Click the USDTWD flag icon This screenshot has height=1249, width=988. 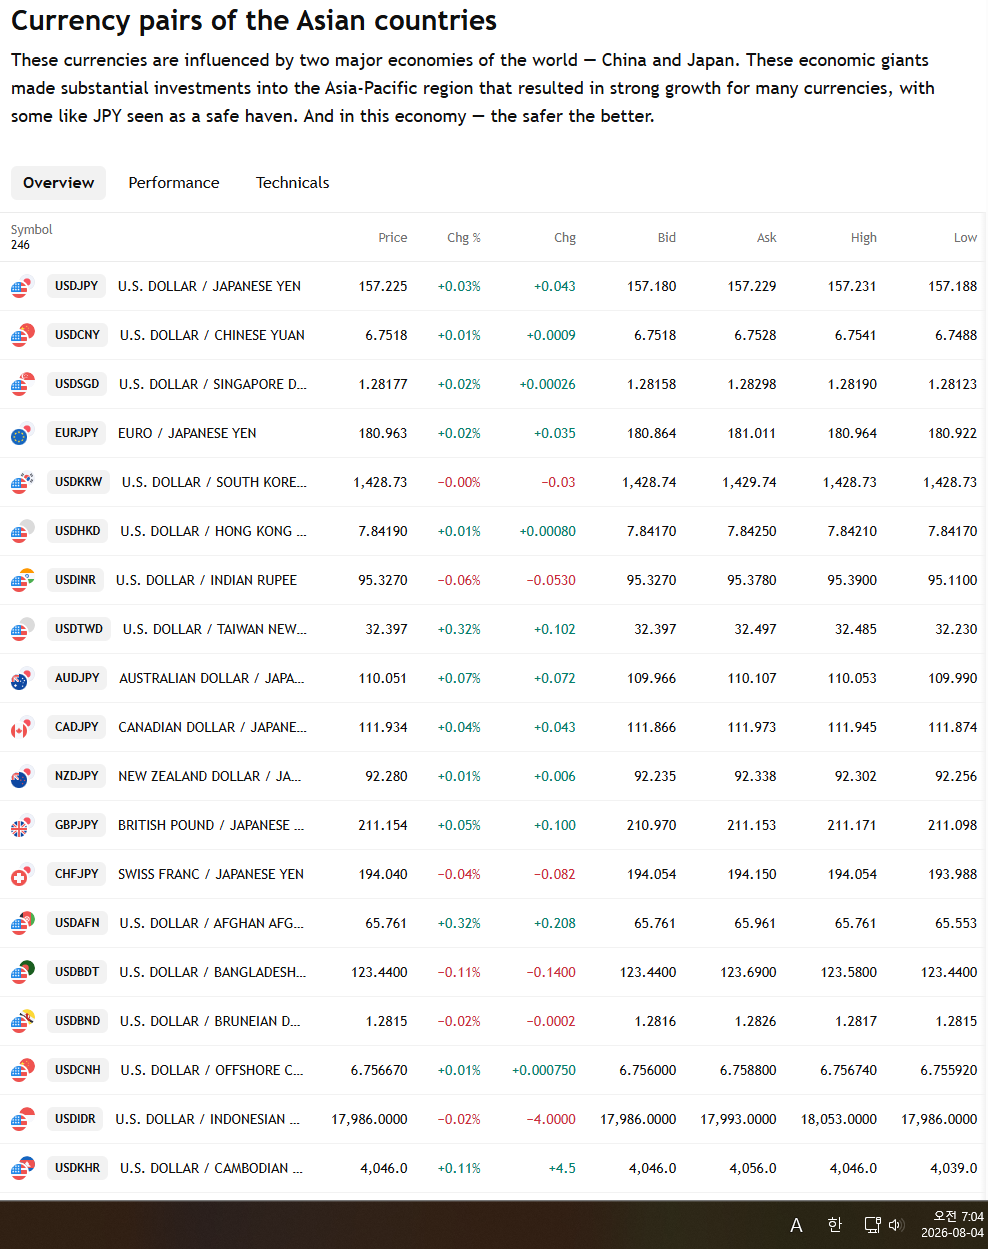[22, 630]
